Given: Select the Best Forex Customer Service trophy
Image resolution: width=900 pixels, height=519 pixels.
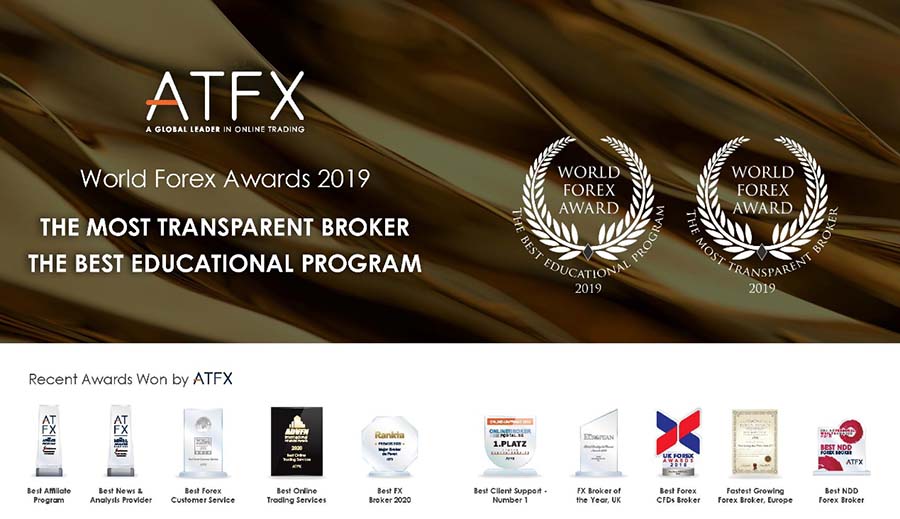Looking at the screenshot, I should (x=203, y=443).
